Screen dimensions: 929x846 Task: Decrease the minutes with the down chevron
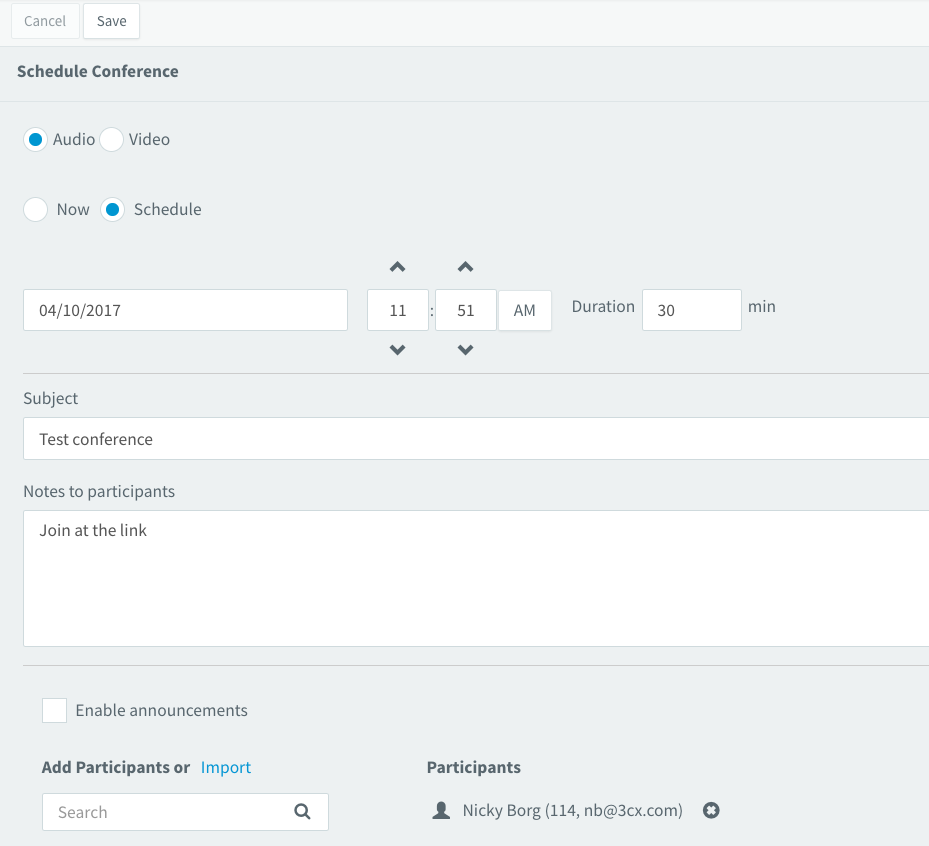tap(466, 350)
